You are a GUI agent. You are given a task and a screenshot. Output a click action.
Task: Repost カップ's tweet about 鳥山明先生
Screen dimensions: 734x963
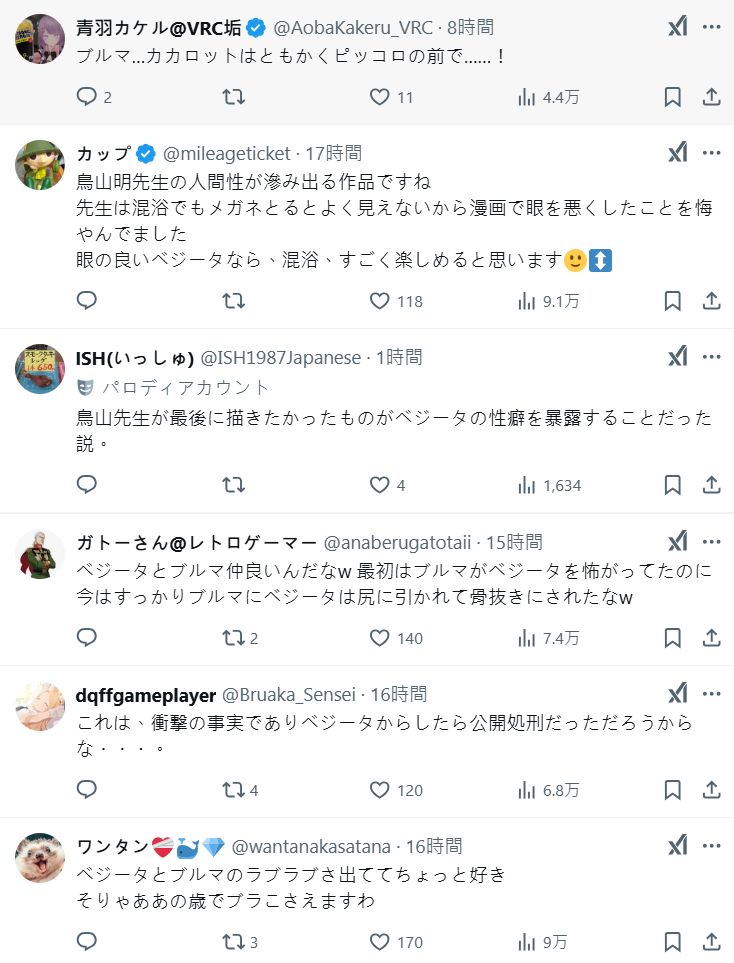point(233,301)
